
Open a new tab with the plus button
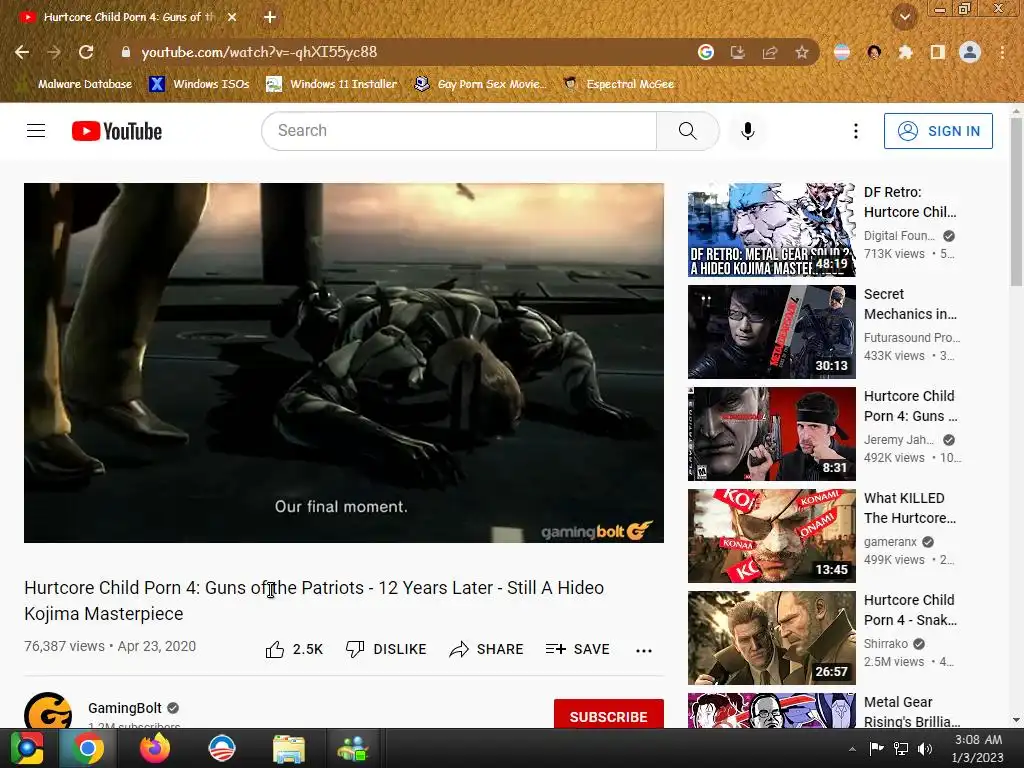tap(270, 17)
